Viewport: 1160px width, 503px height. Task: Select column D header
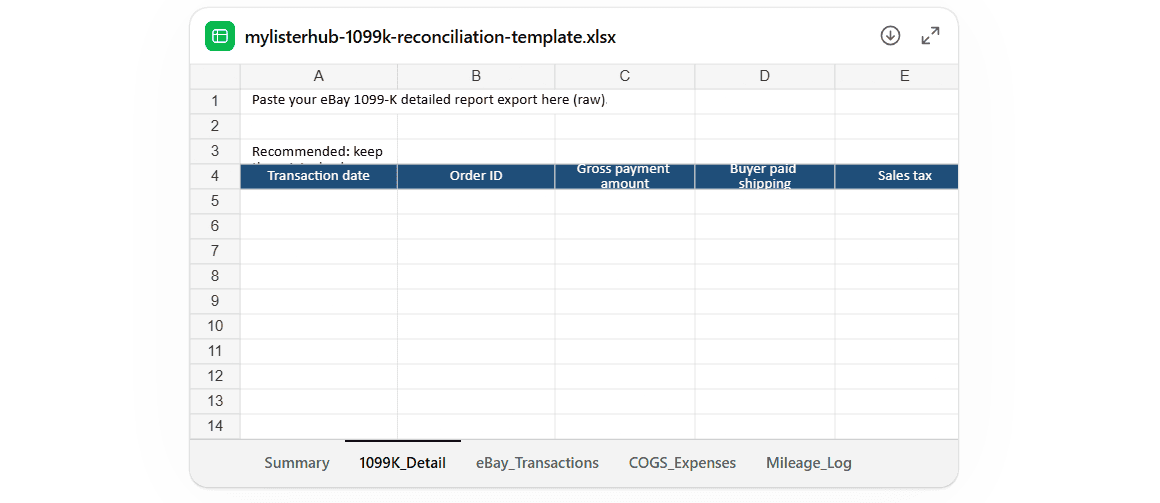pos(765,76)
